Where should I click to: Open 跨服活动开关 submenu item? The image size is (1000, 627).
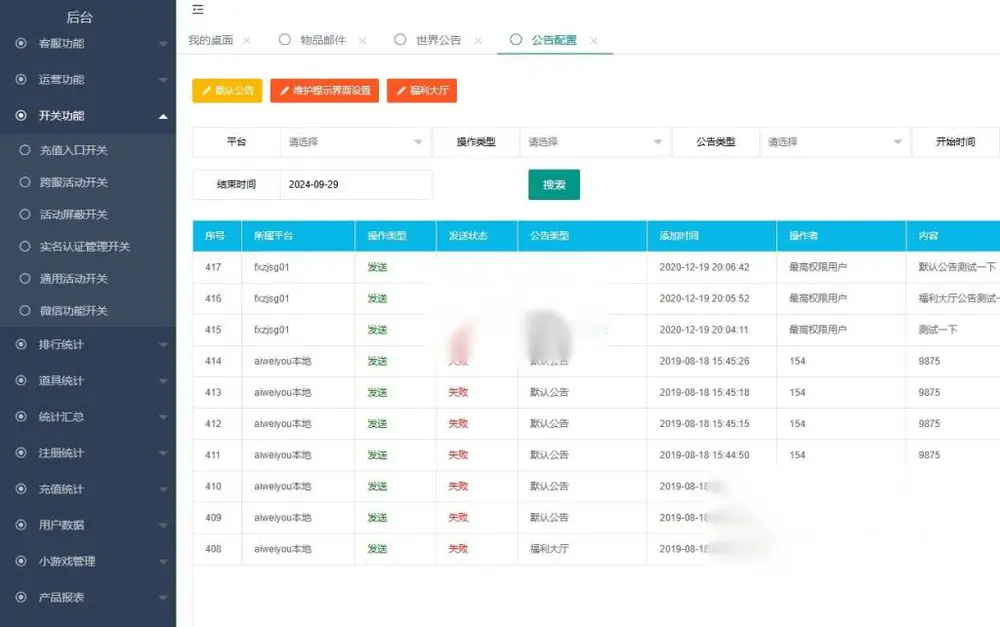tap(88, 182)
